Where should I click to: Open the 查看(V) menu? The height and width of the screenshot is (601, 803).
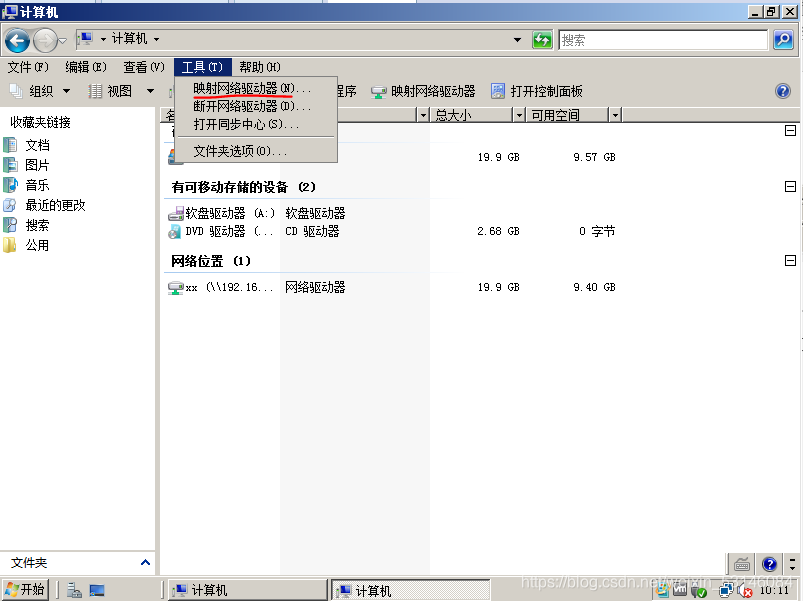(x=144, y=67)
